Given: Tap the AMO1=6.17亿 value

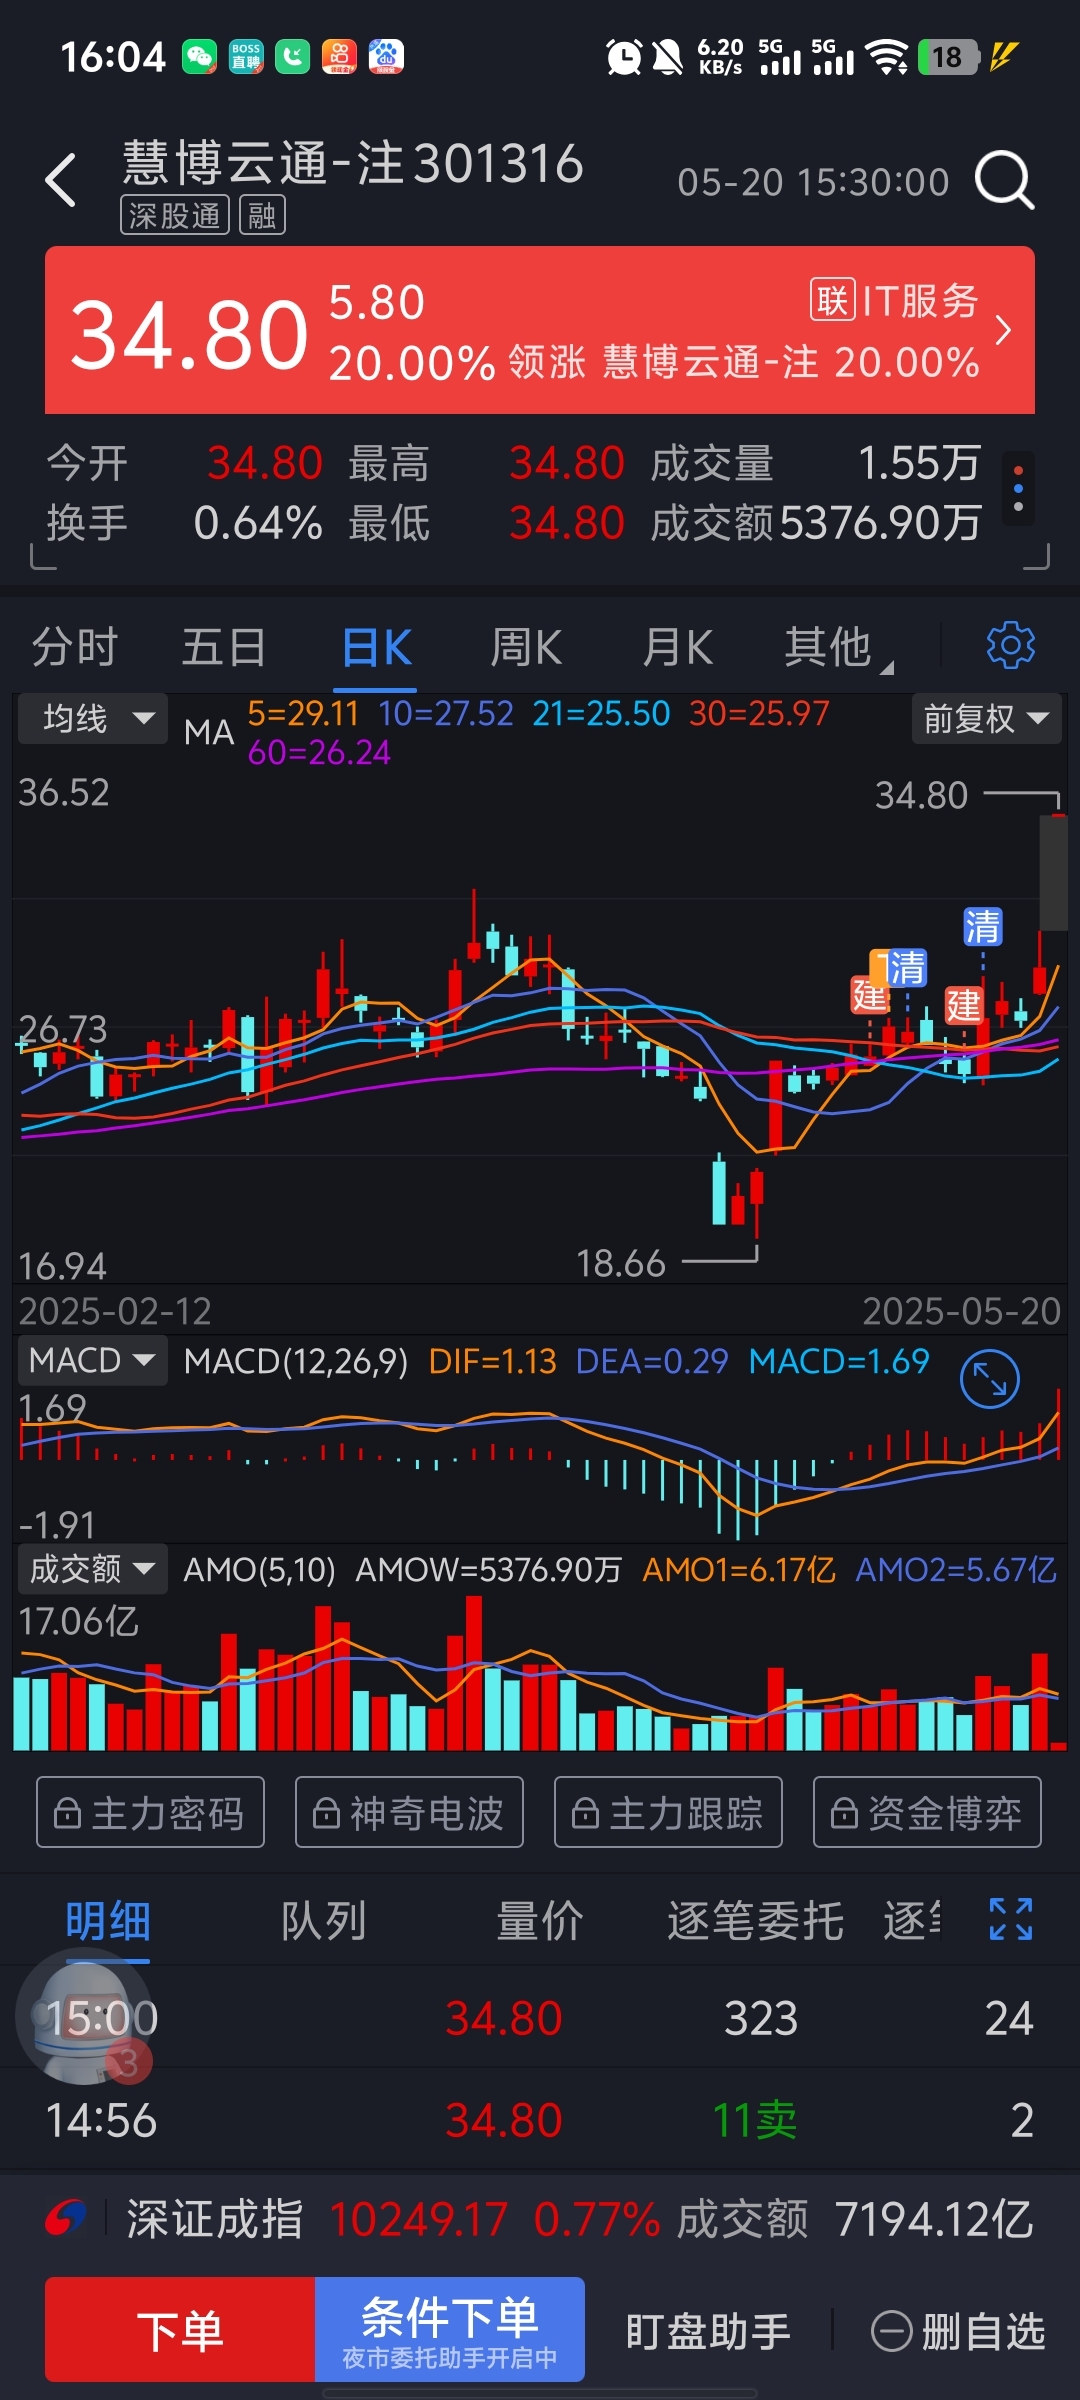Looking at the screenshot, I should [738, 1569].
